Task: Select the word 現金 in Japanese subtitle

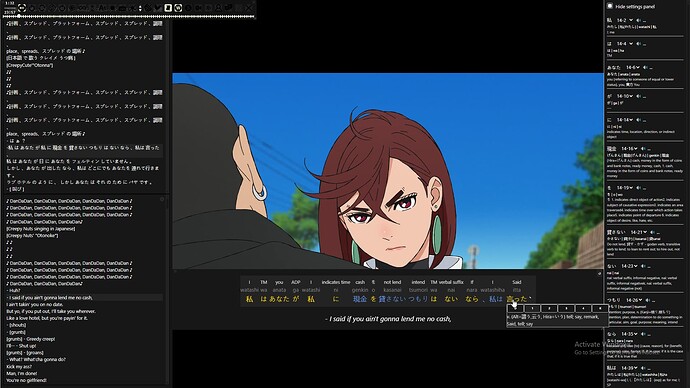Action: click(360, 299)
